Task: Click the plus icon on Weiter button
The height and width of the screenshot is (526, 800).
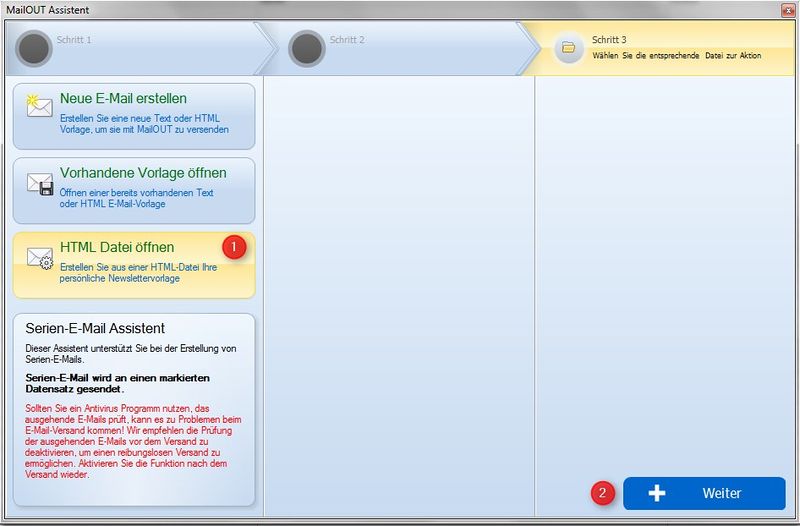Action: tap(657, 493)
